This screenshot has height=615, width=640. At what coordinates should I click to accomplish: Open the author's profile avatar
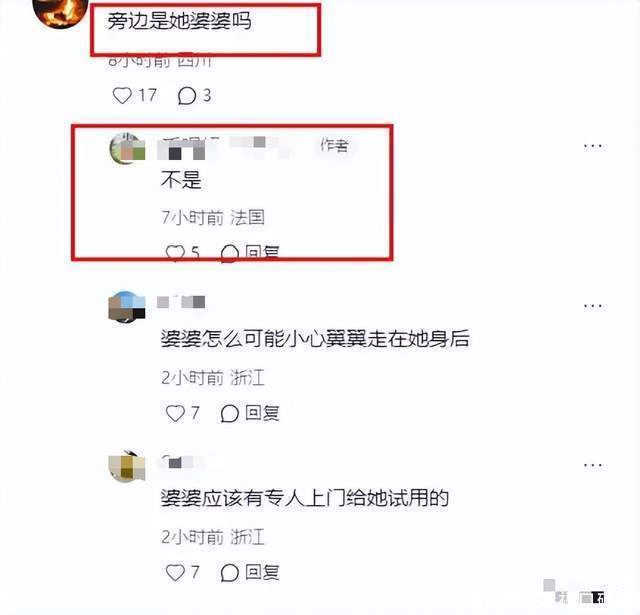pyautogui.click(x=127, y=149)
